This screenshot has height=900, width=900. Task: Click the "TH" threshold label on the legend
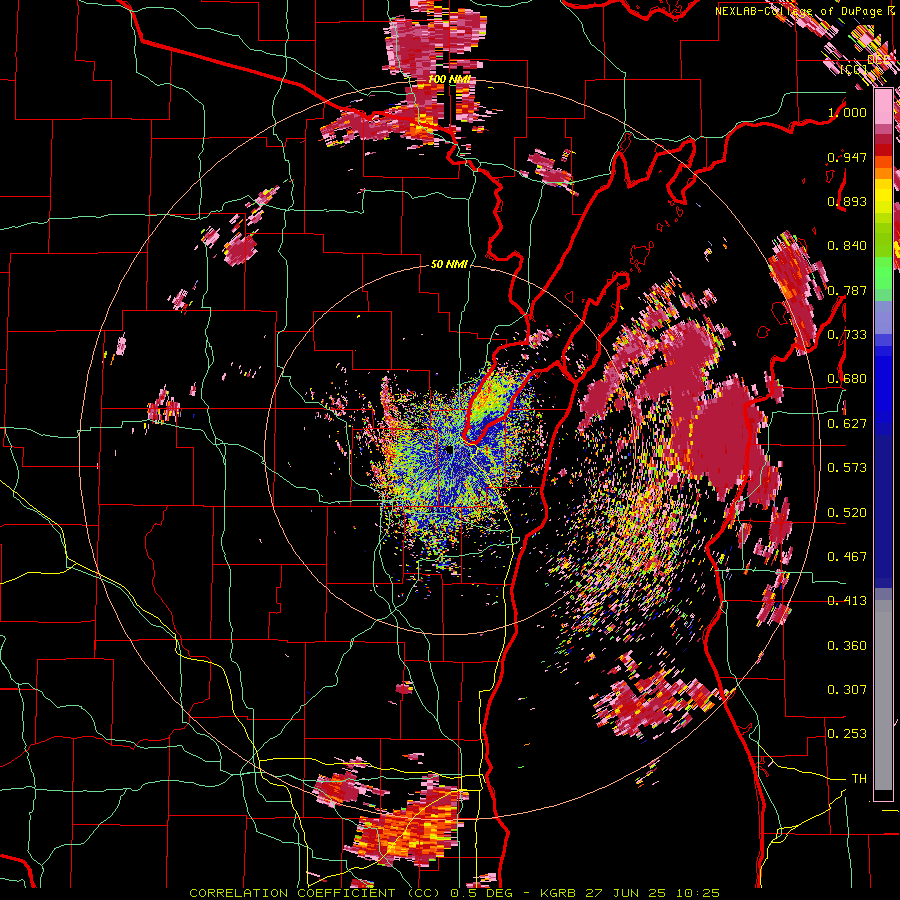click(x=859, y=779)
